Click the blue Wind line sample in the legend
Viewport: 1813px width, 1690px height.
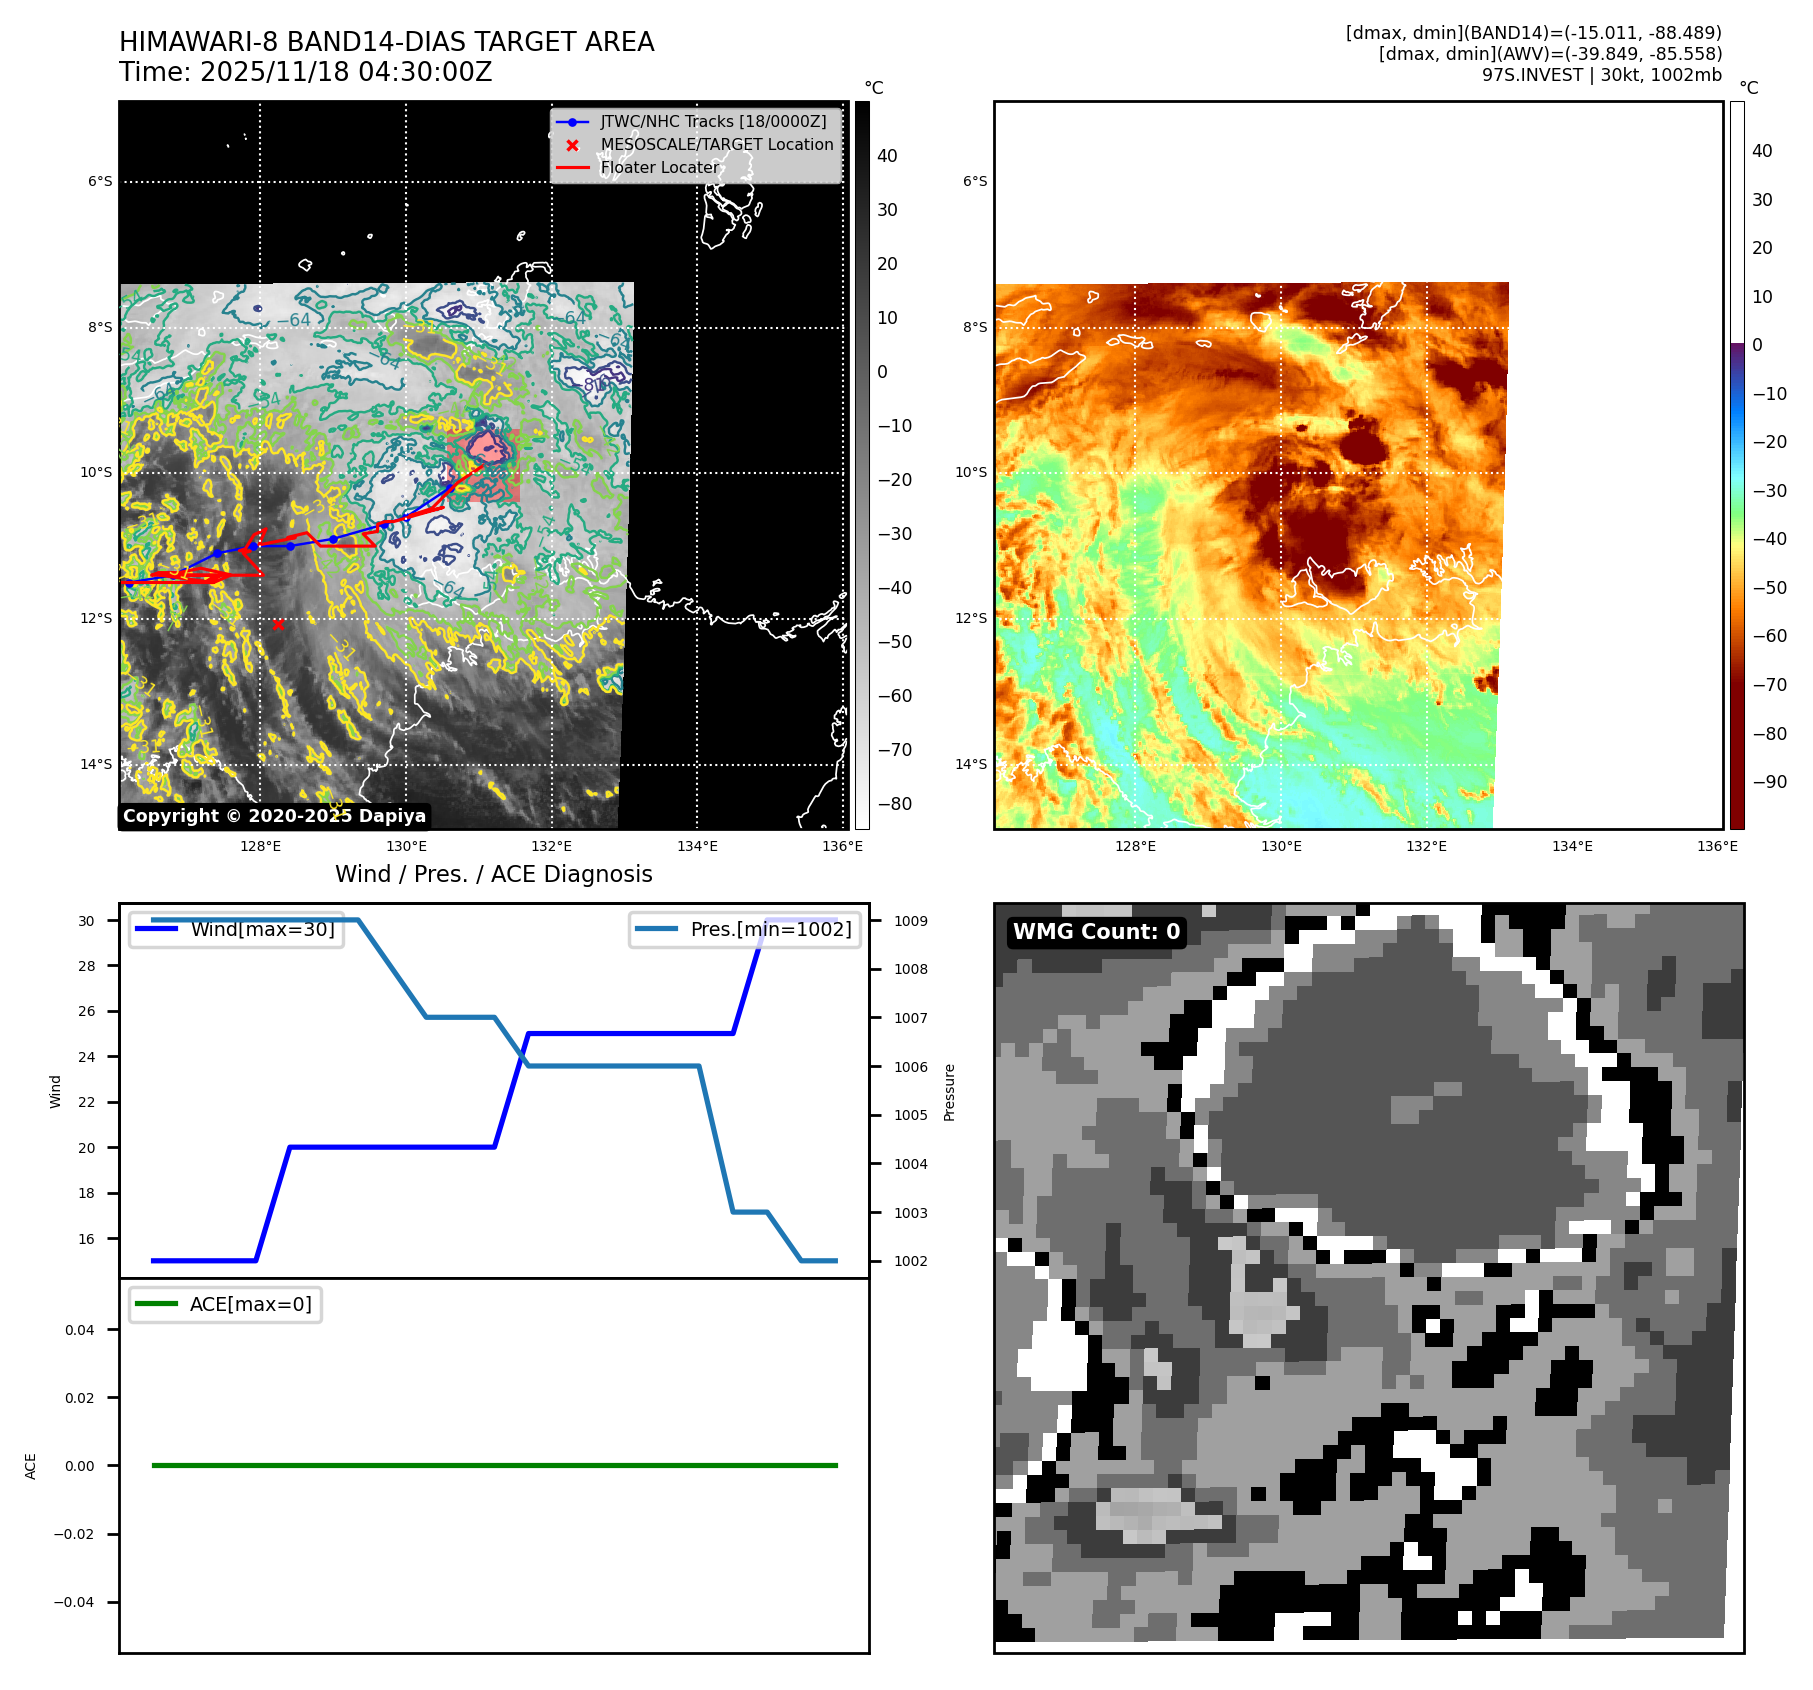point(156,929)
